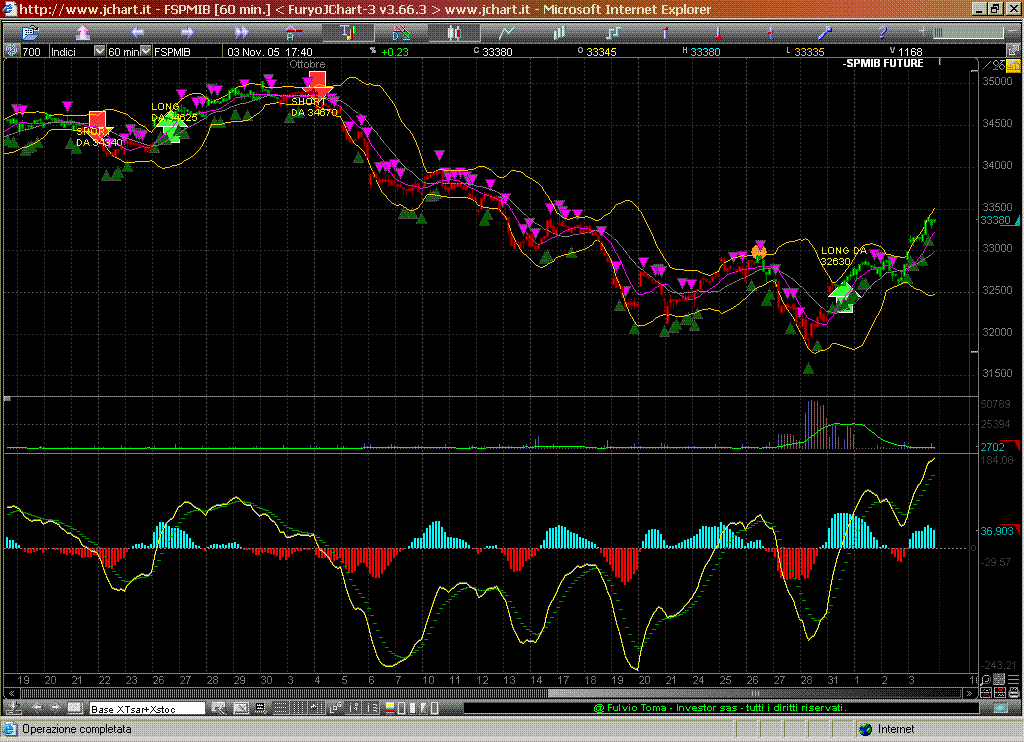Click the open folder icon in toolbar
Image resolution: width=1024 pixels, height=742 pixels.
30,32
